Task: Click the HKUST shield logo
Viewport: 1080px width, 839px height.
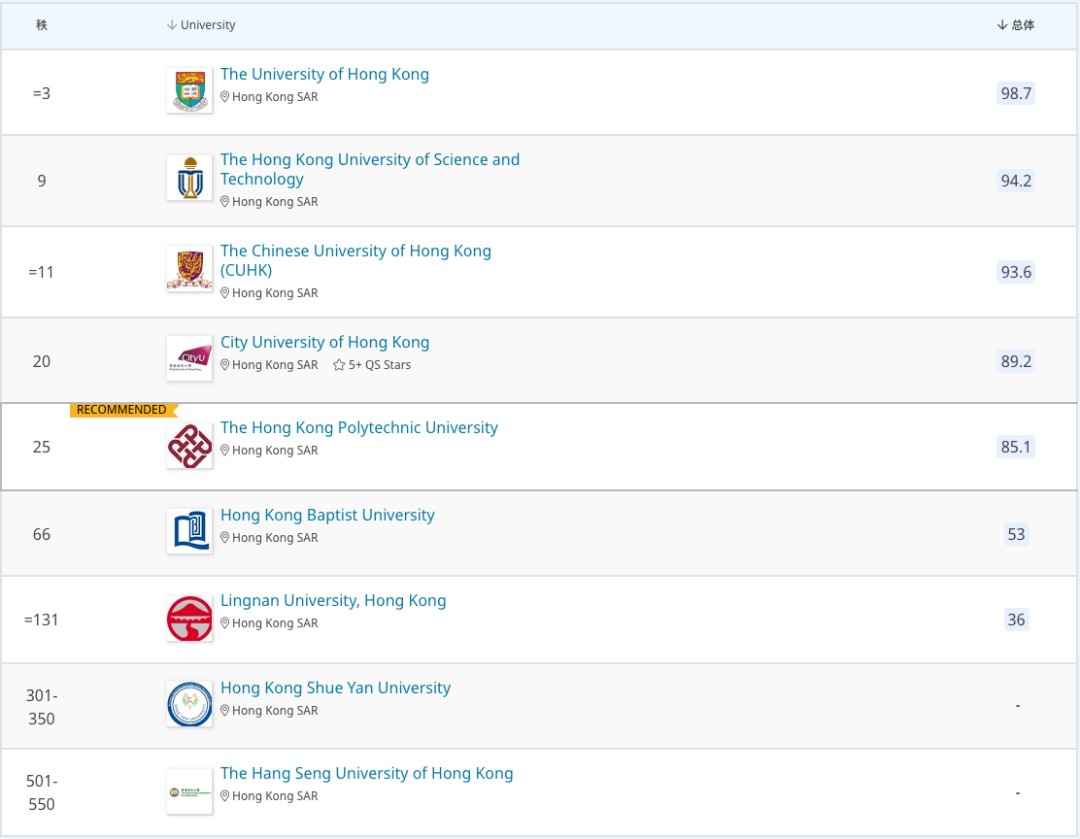Action: 189,178
